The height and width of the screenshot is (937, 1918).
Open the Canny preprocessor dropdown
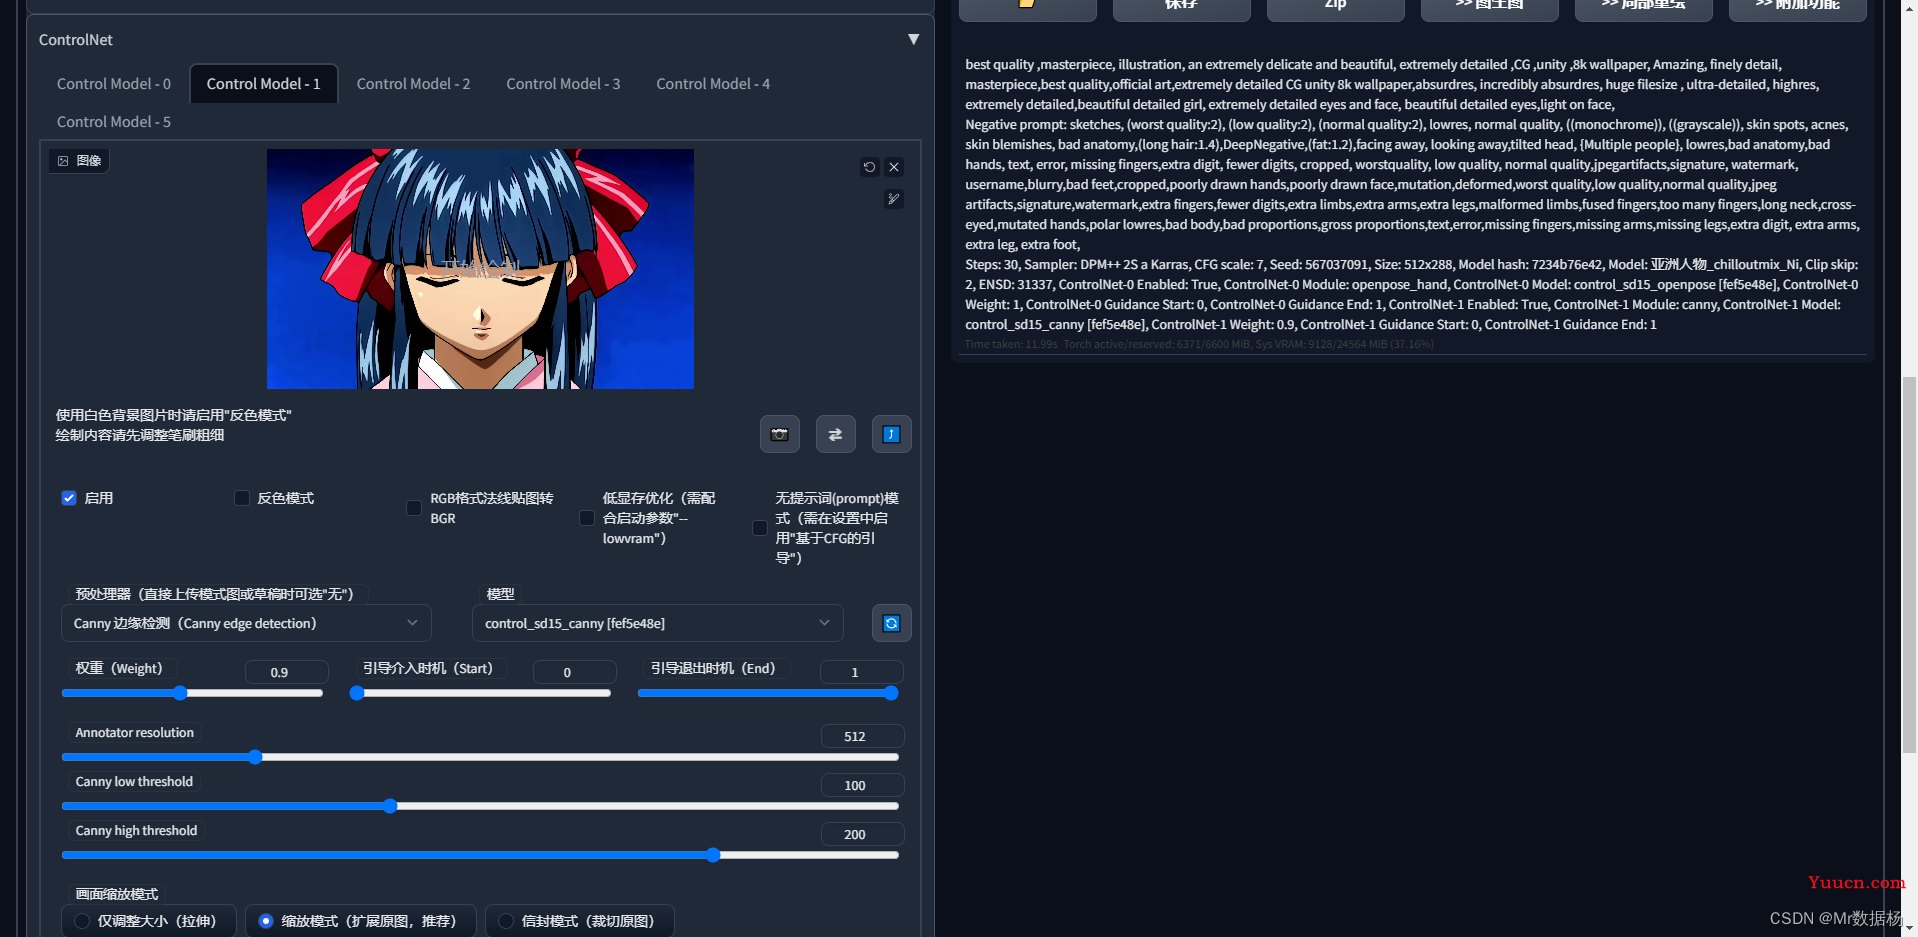pos(246,623)
